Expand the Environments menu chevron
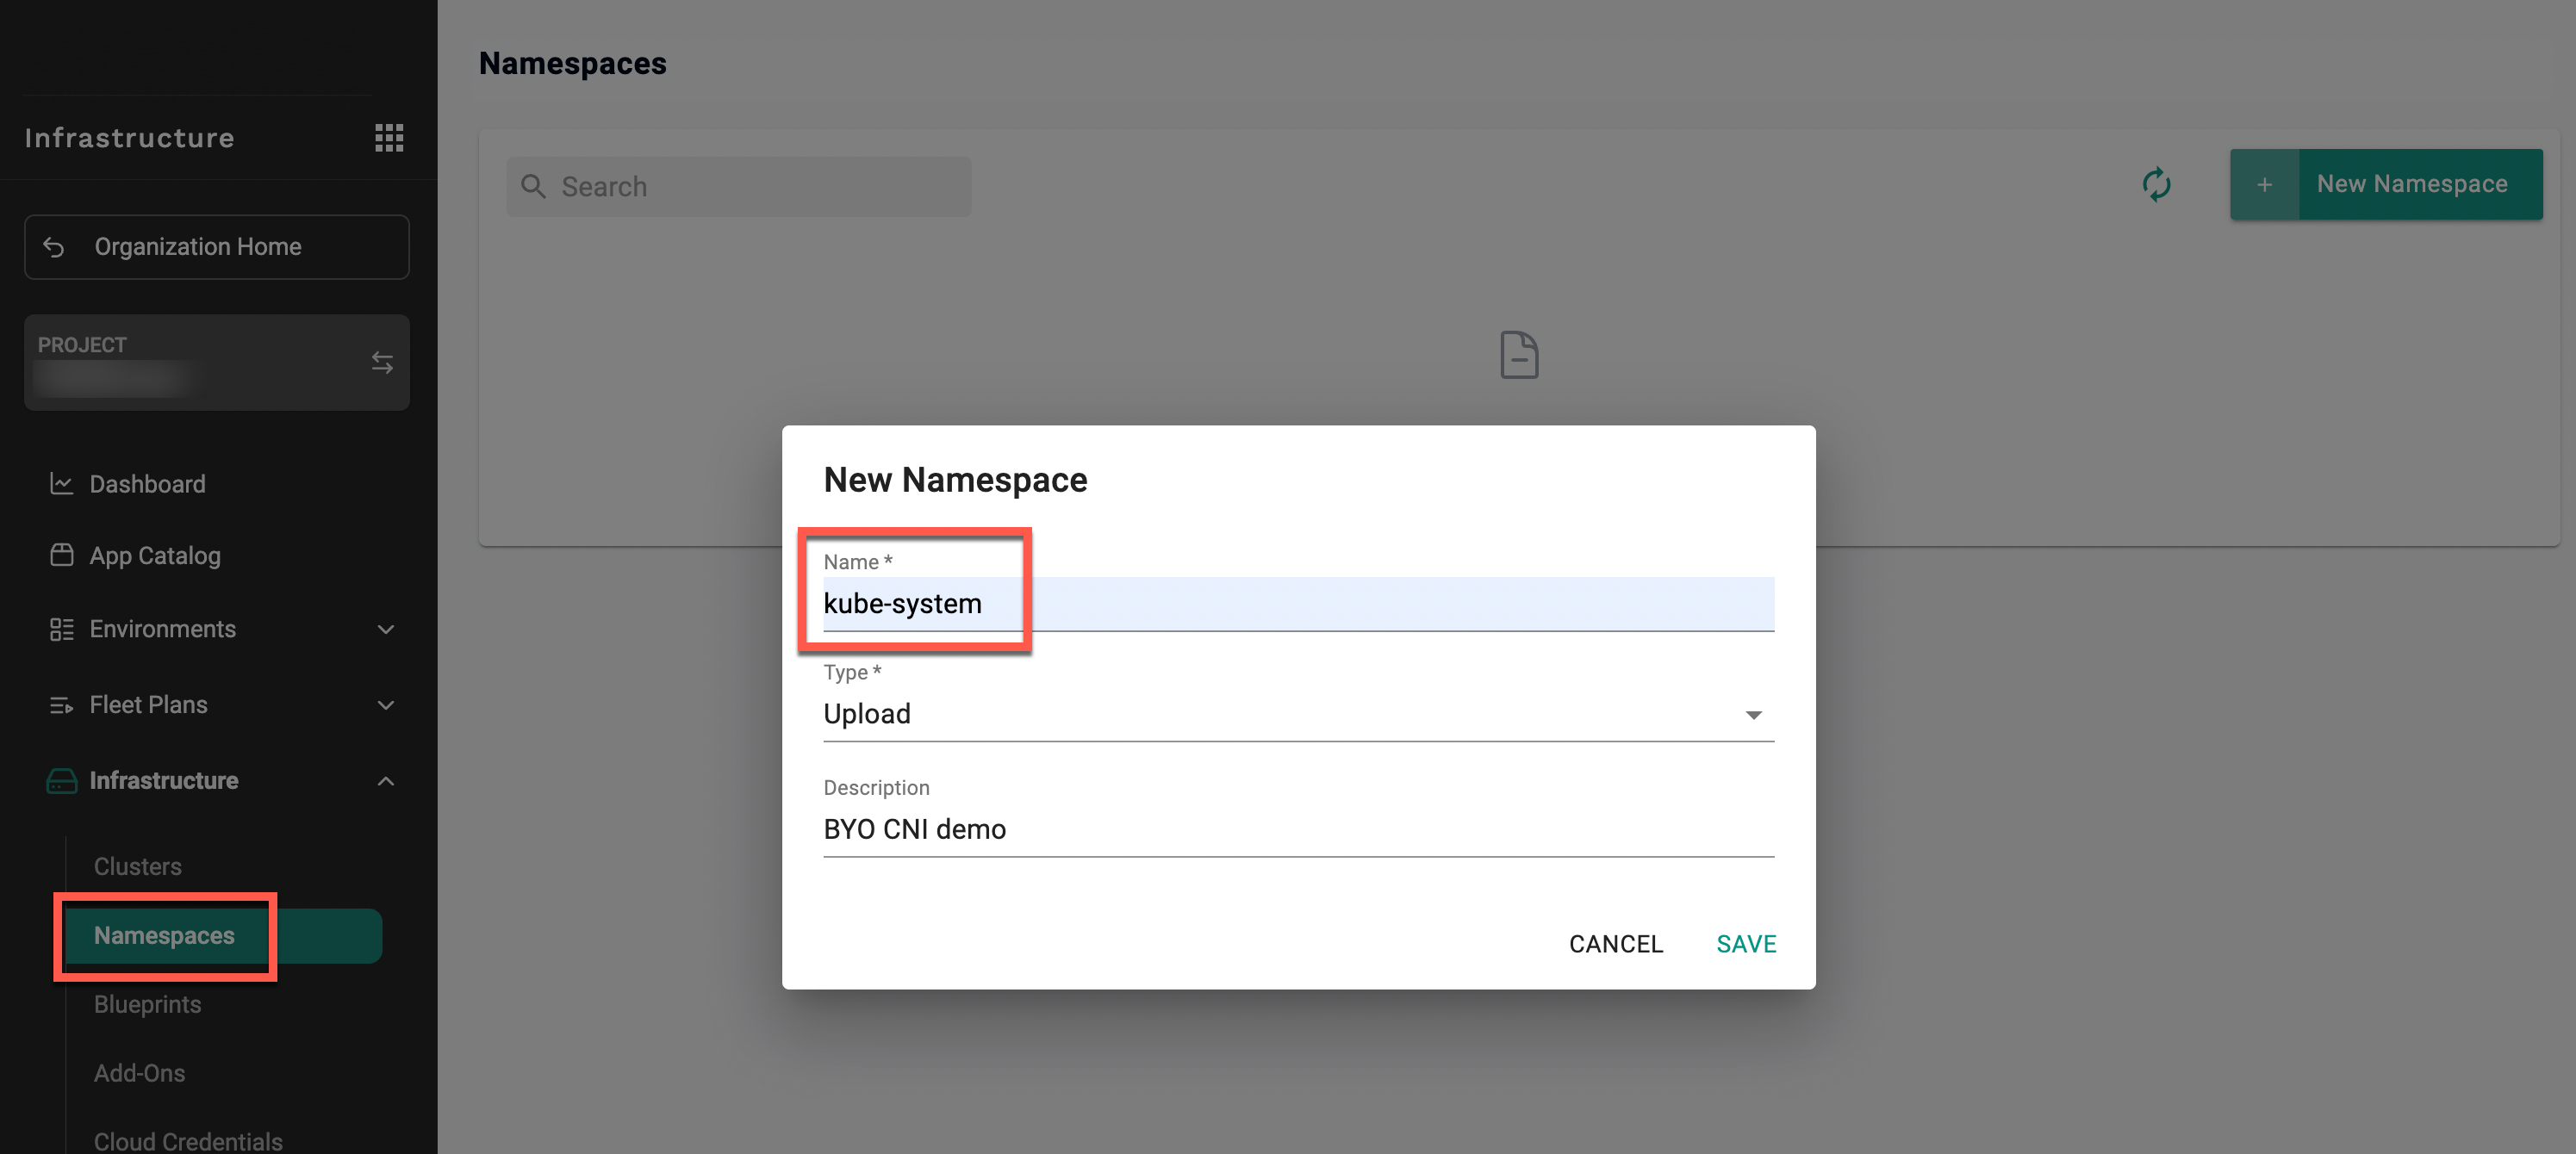2576x1154 pixels. point(386,629)
